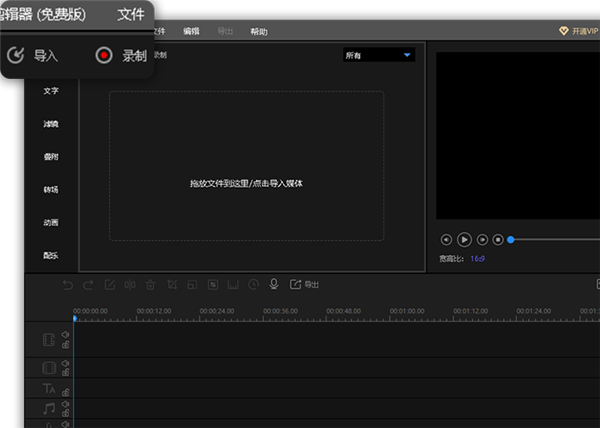This screenshot has width=600, height=428.
Task: Click the trash delete icon in toolbar
Action: tap(150, 285)
